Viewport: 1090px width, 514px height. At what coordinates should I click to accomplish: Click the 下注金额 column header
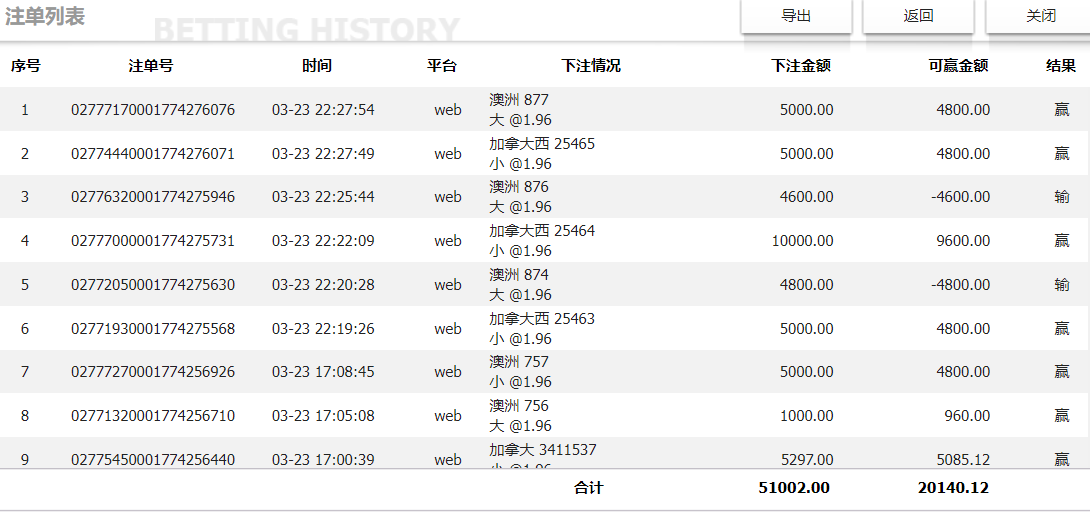click(x=801, y=66)
